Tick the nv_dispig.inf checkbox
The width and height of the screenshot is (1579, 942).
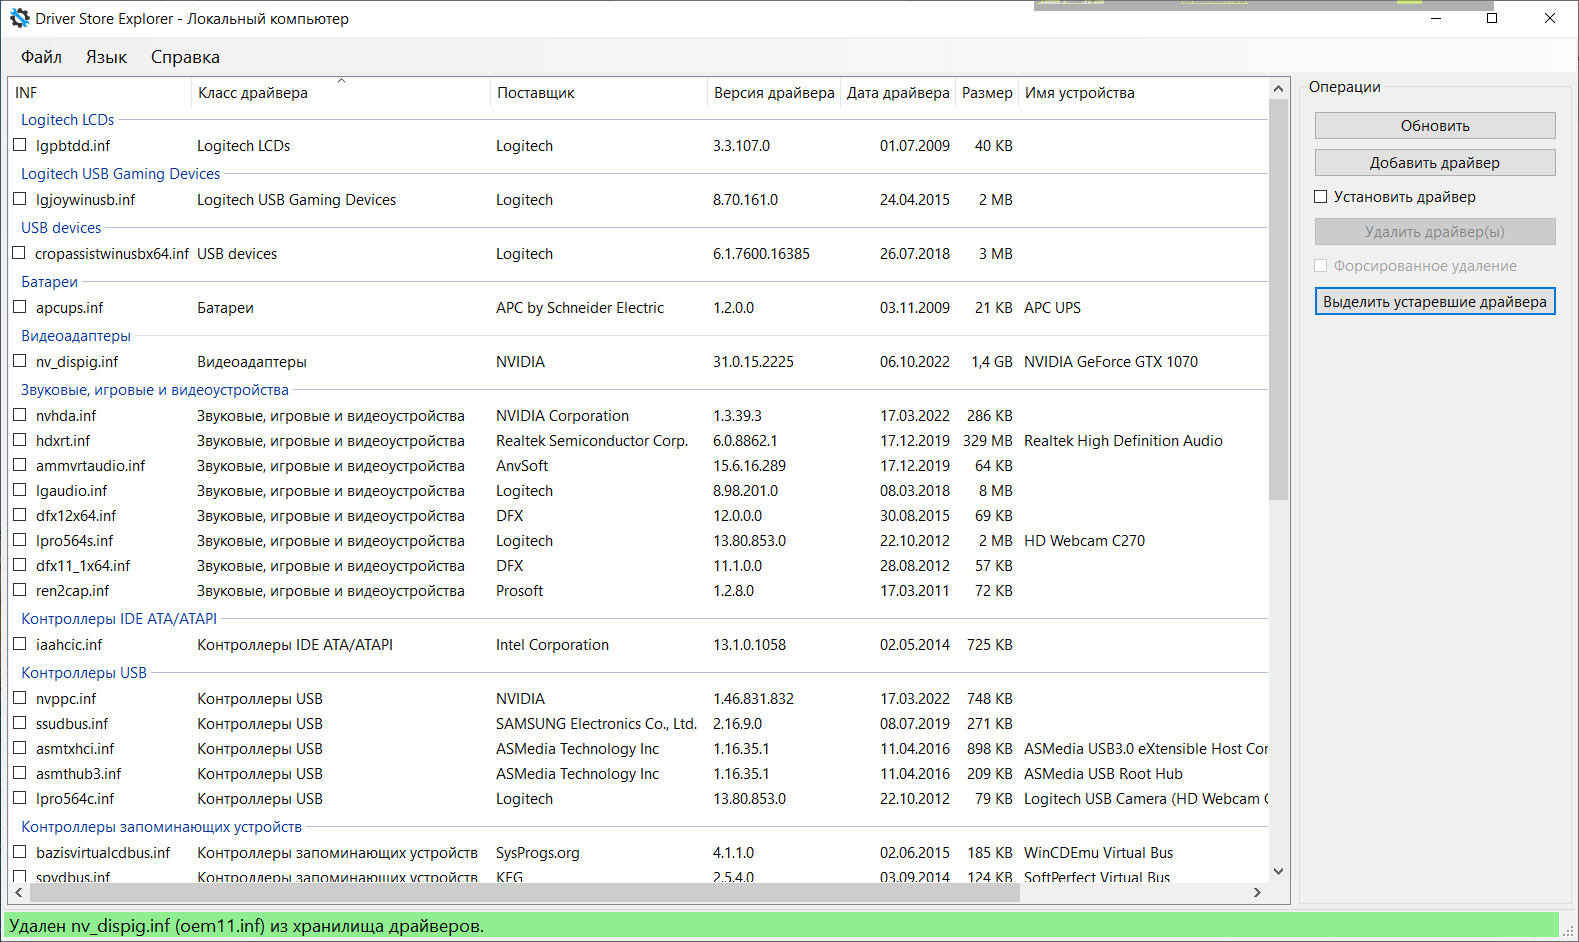point(20,361)
